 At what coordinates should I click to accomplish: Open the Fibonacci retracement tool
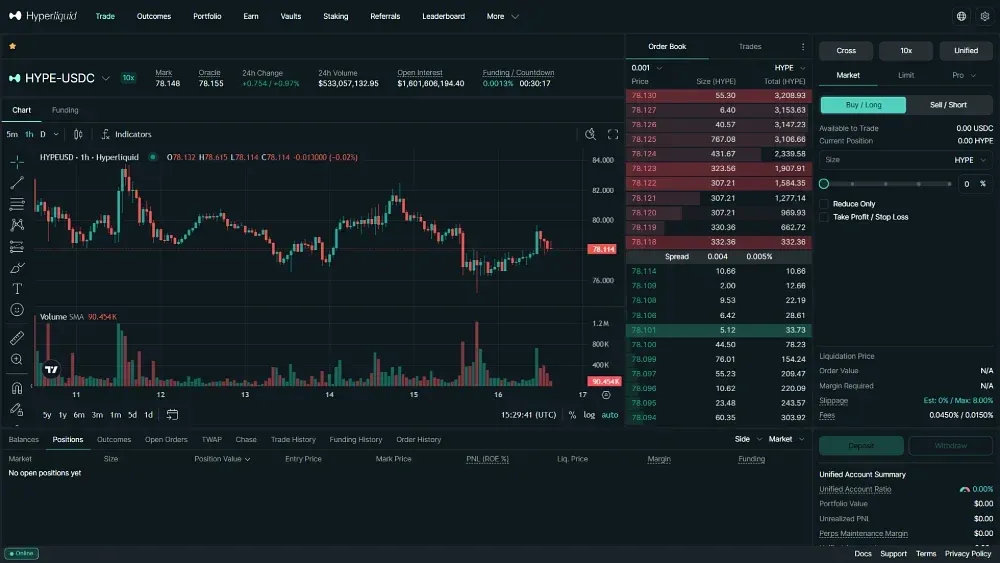click(17, 204)
